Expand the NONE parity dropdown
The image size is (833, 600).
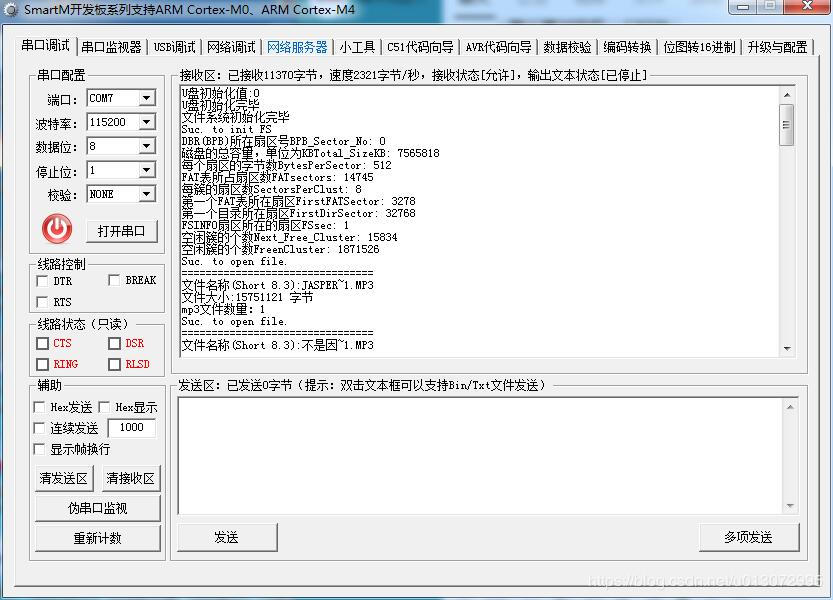pyautogui.click(x=147, y=194)
